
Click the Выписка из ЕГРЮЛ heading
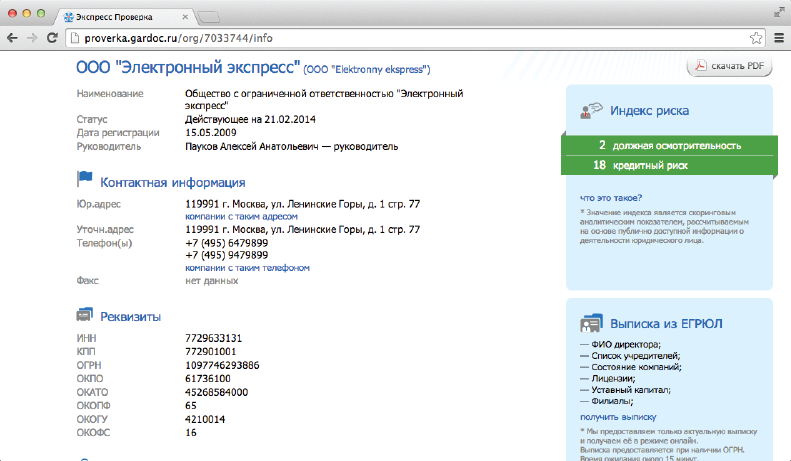[666, 324]
